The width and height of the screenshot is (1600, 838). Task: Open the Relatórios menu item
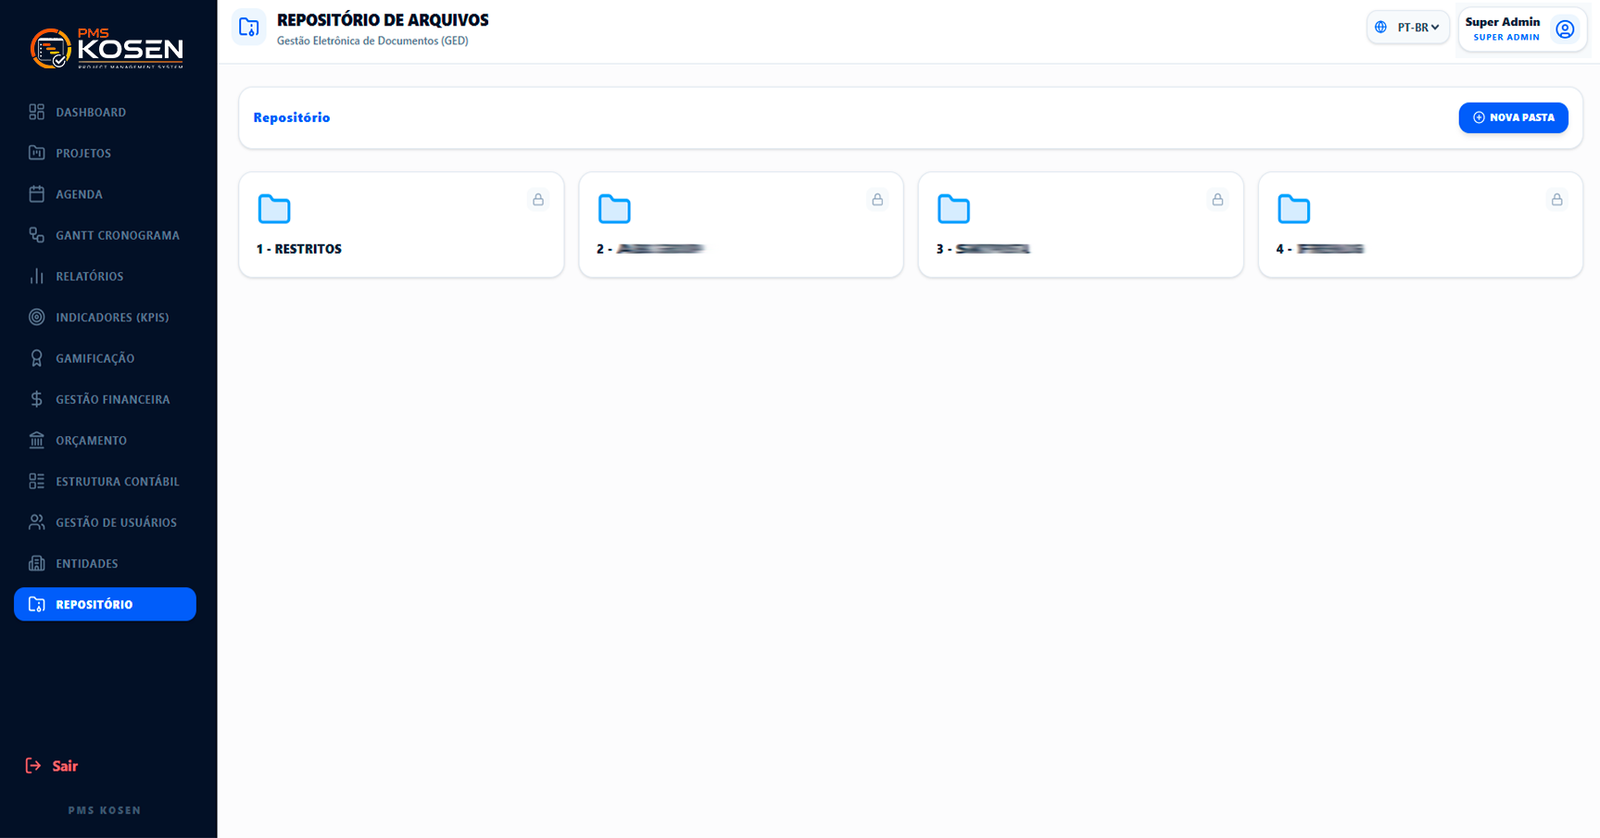pyautogui.click(x=105, y=276)
